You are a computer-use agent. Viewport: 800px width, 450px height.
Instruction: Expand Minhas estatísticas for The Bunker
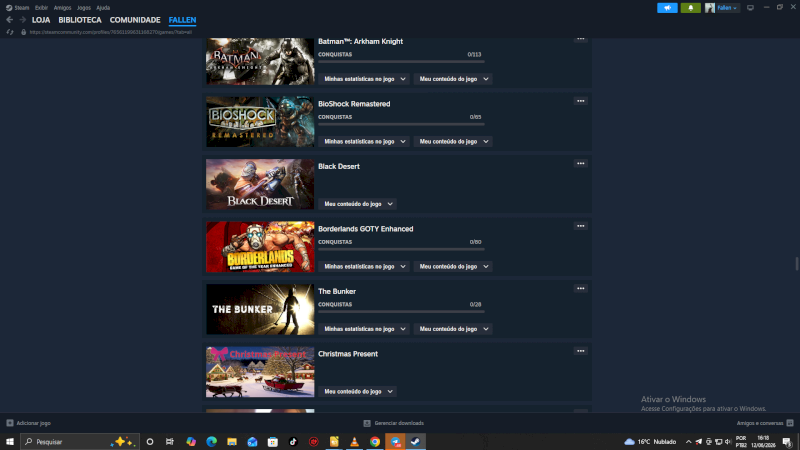(x=364, y=329)
